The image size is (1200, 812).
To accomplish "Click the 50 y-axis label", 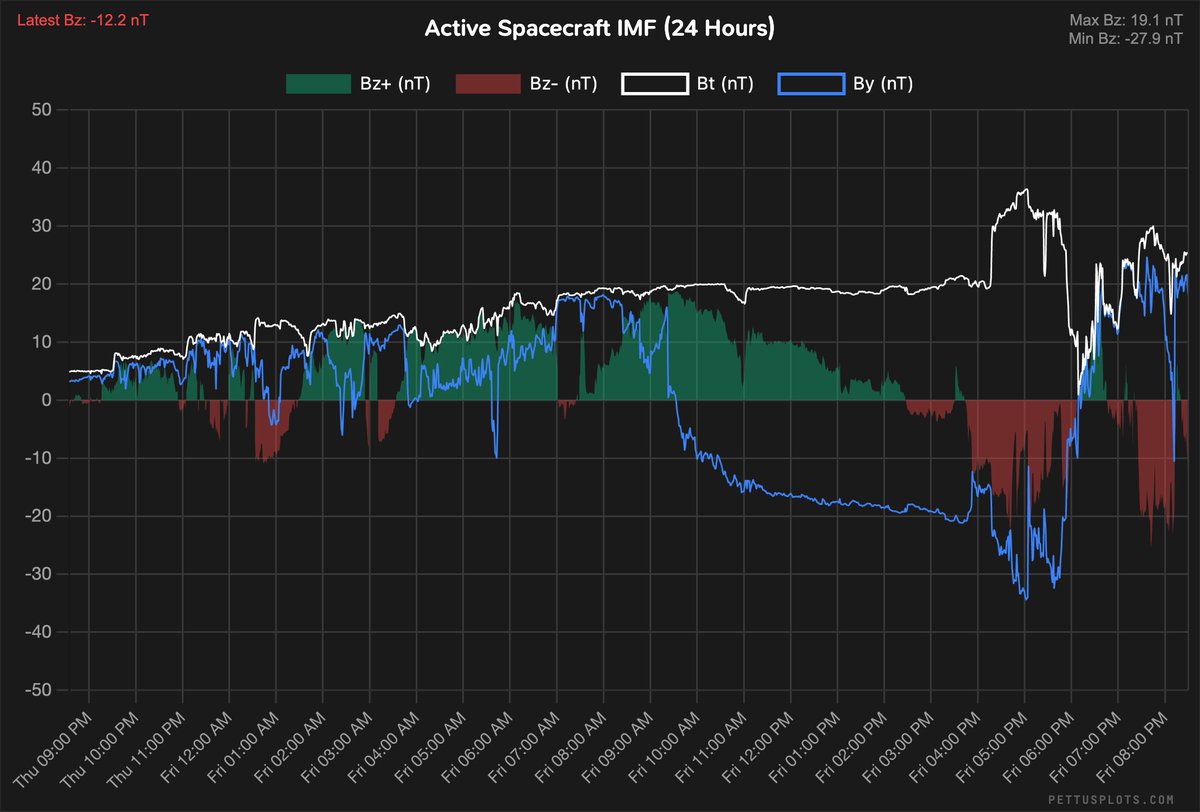I will (x=42, y=110).
